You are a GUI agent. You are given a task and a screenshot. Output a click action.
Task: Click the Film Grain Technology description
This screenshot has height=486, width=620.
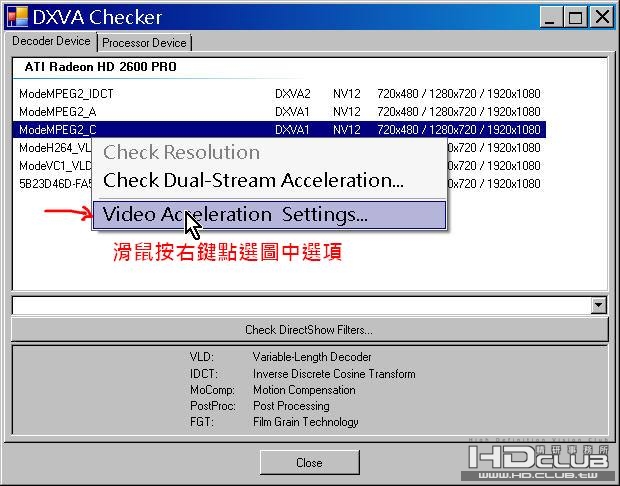click(306, 422)
